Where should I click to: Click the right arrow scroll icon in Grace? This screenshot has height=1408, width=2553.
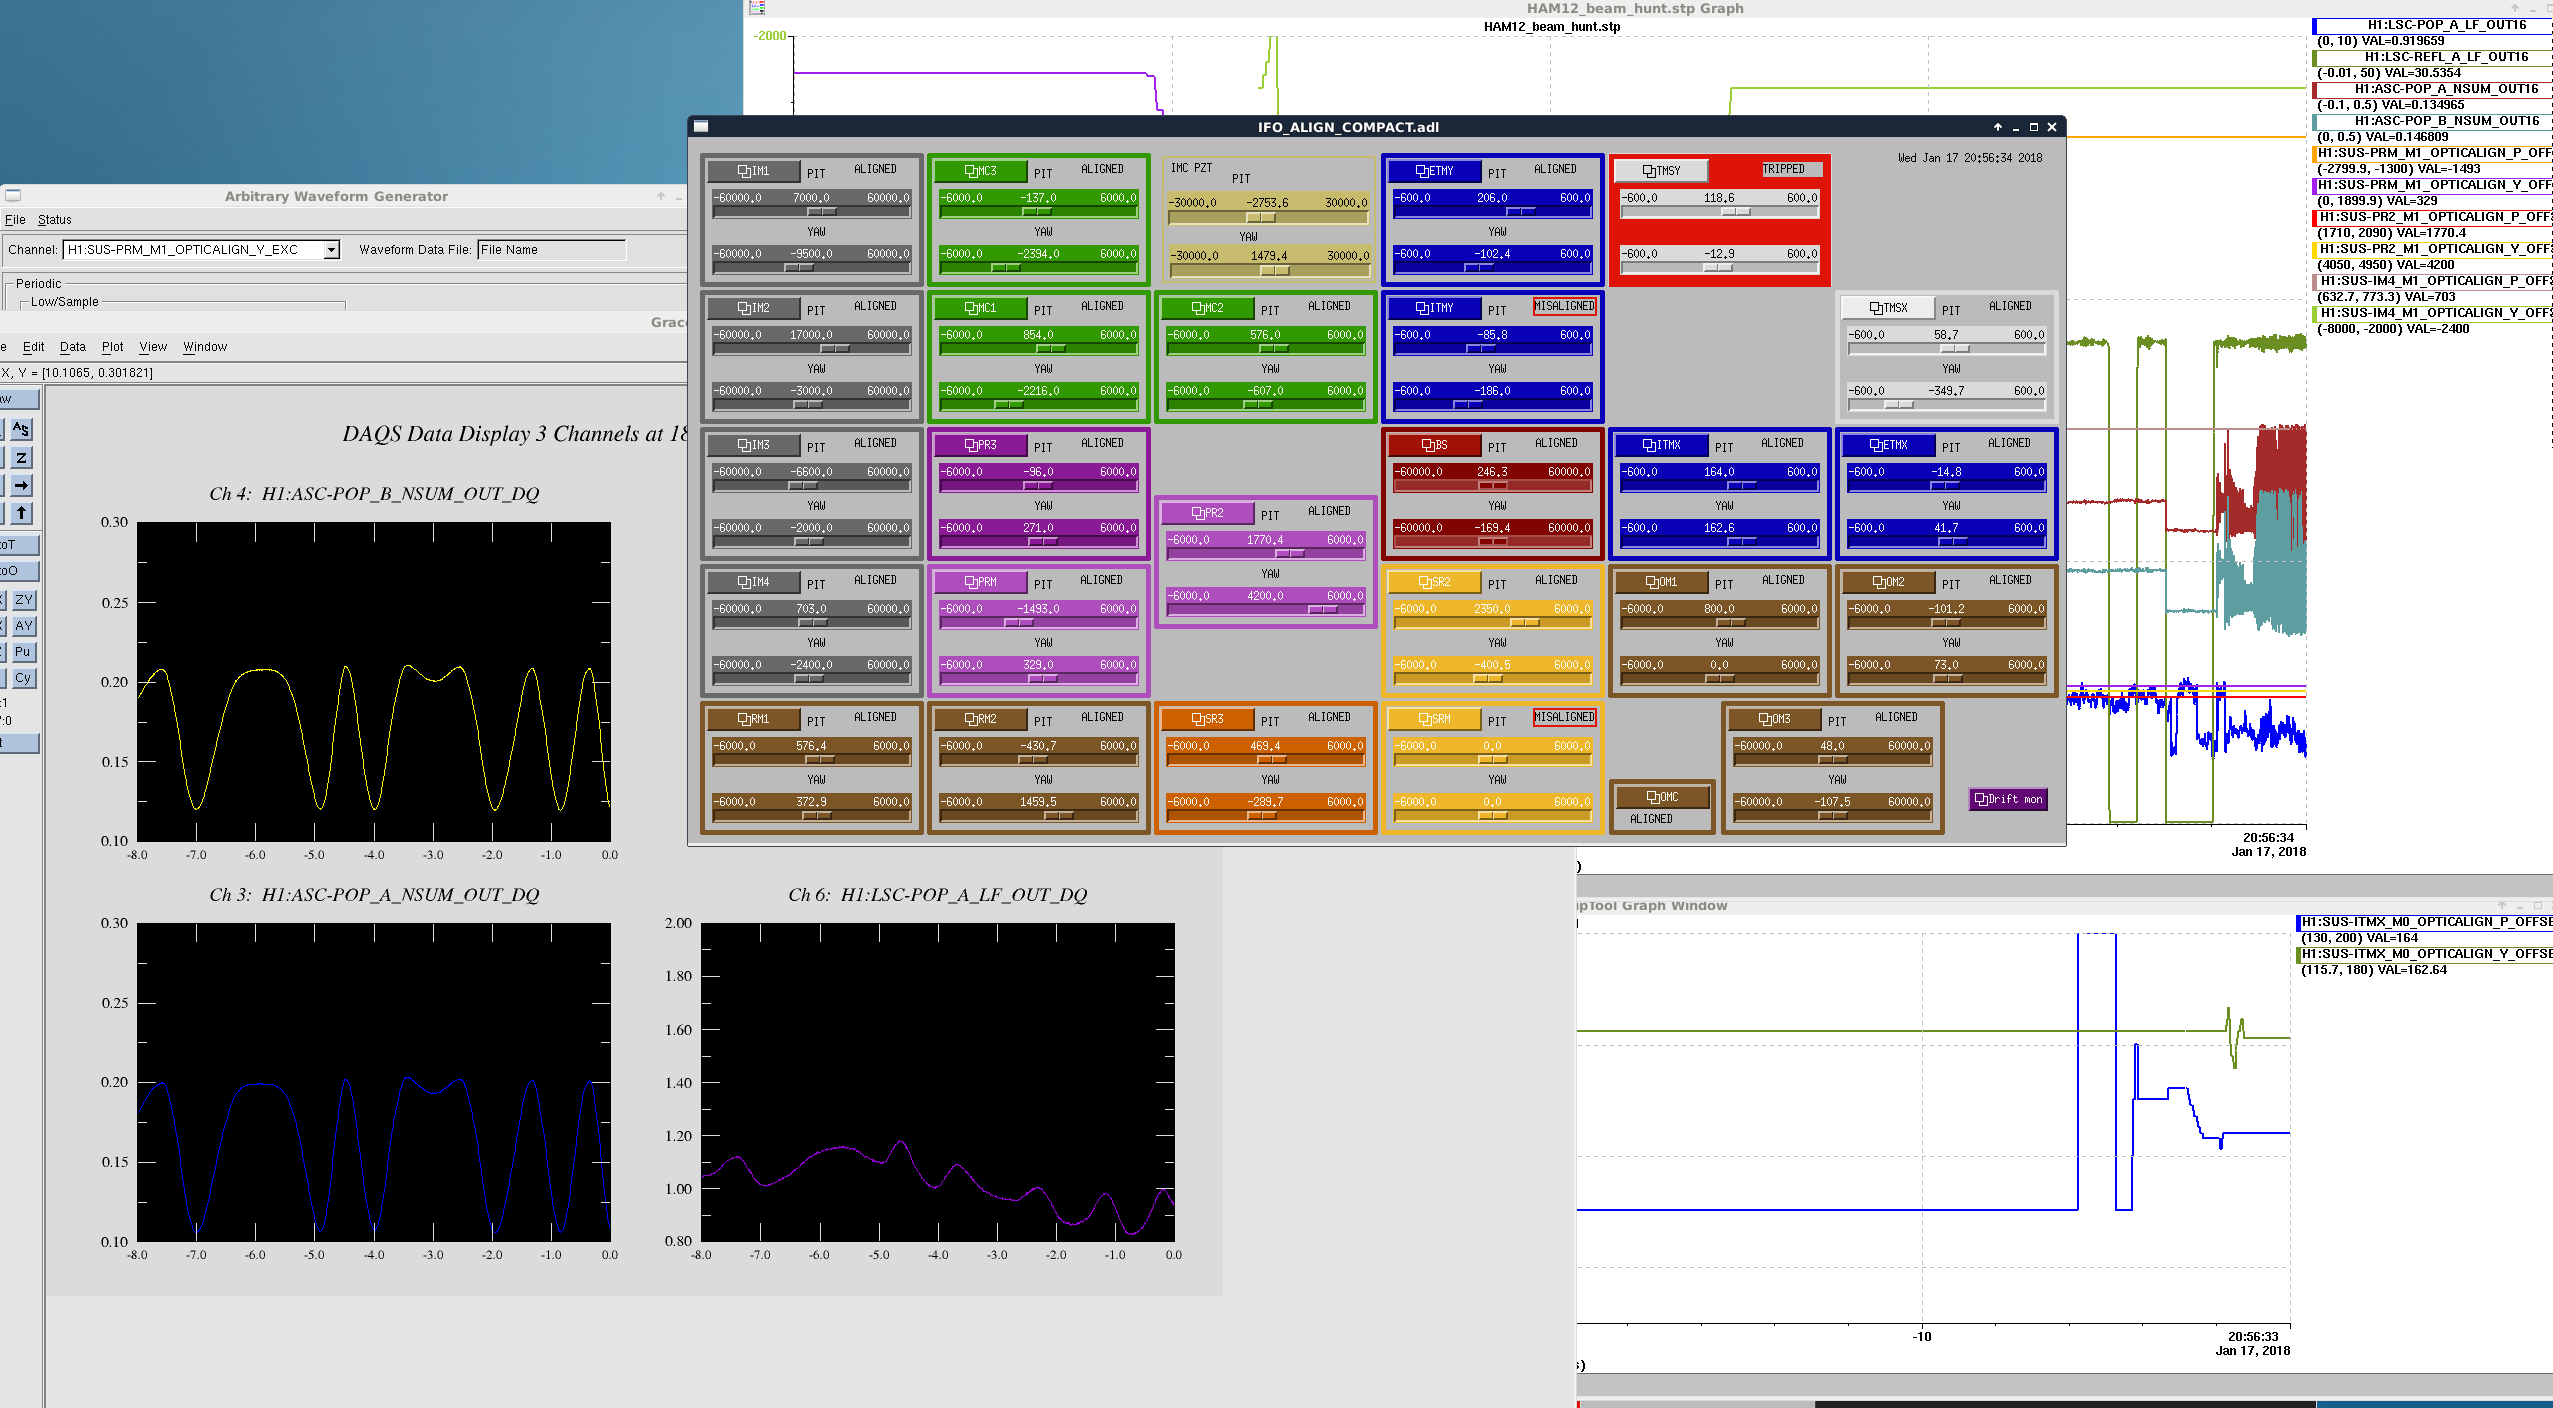point(21,486)
